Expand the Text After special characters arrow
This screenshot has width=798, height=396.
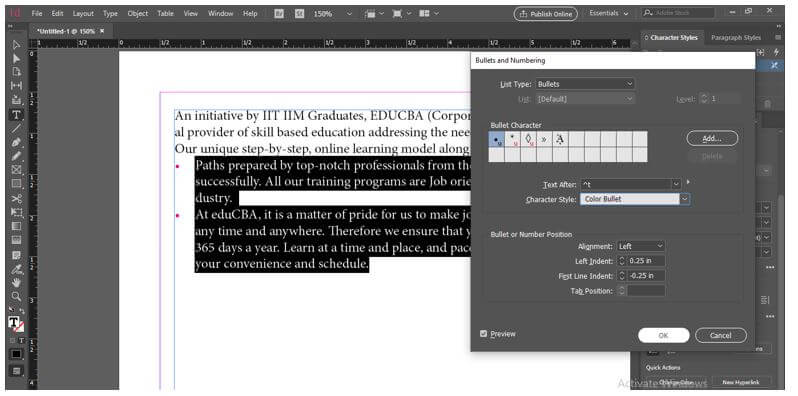689,182
